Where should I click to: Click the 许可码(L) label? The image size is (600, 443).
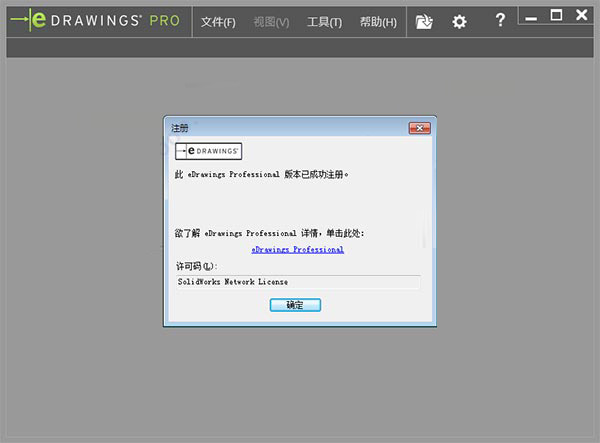[x=196, y=266]
